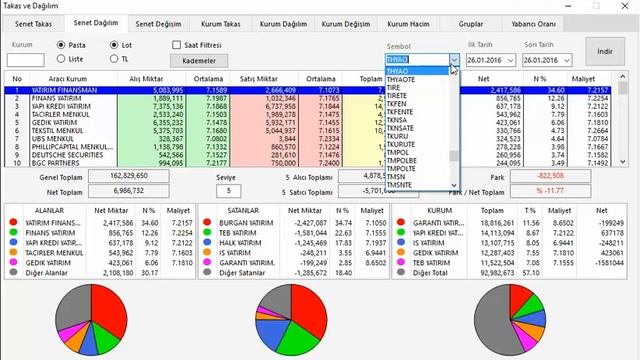Sort by Satış Miktar column header
The width and height of the screenshot is (640, 360).
[x=259, y=79]
